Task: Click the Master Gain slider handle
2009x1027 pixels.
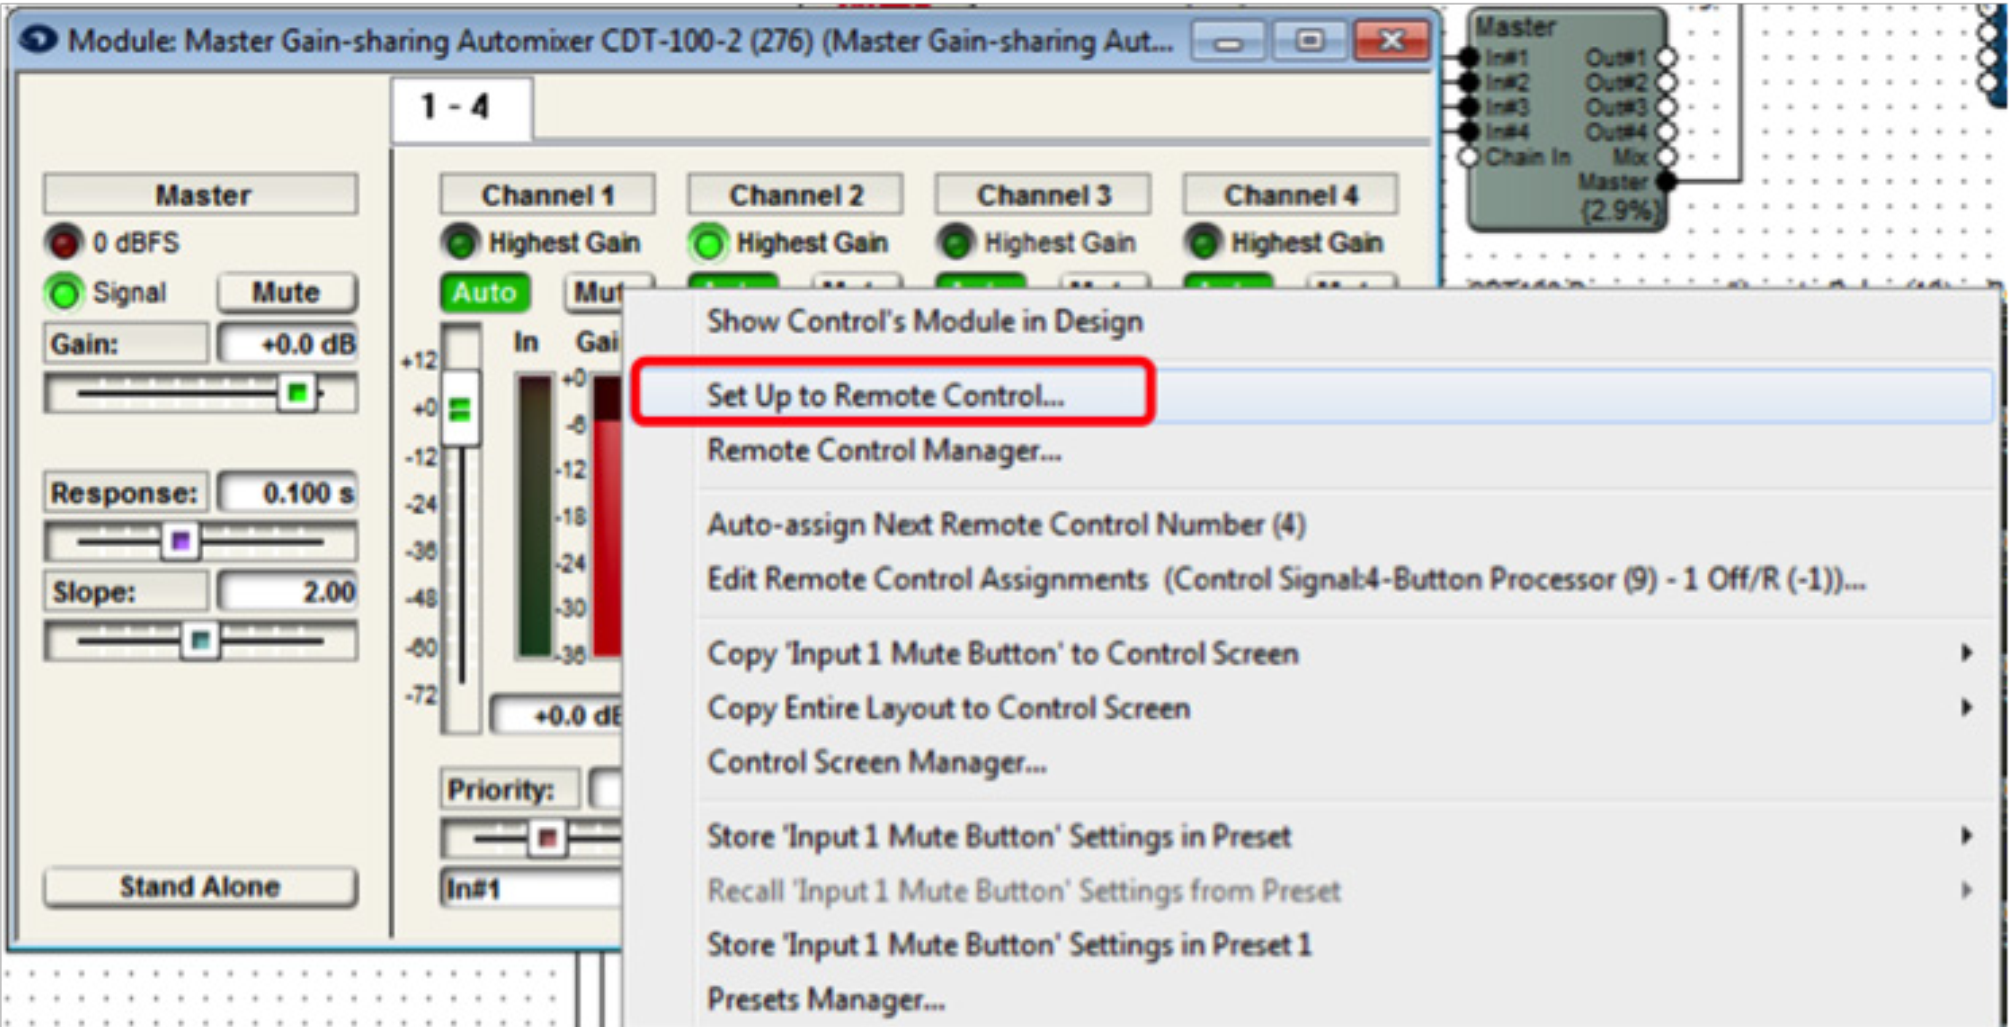Action: click(297, 393)
